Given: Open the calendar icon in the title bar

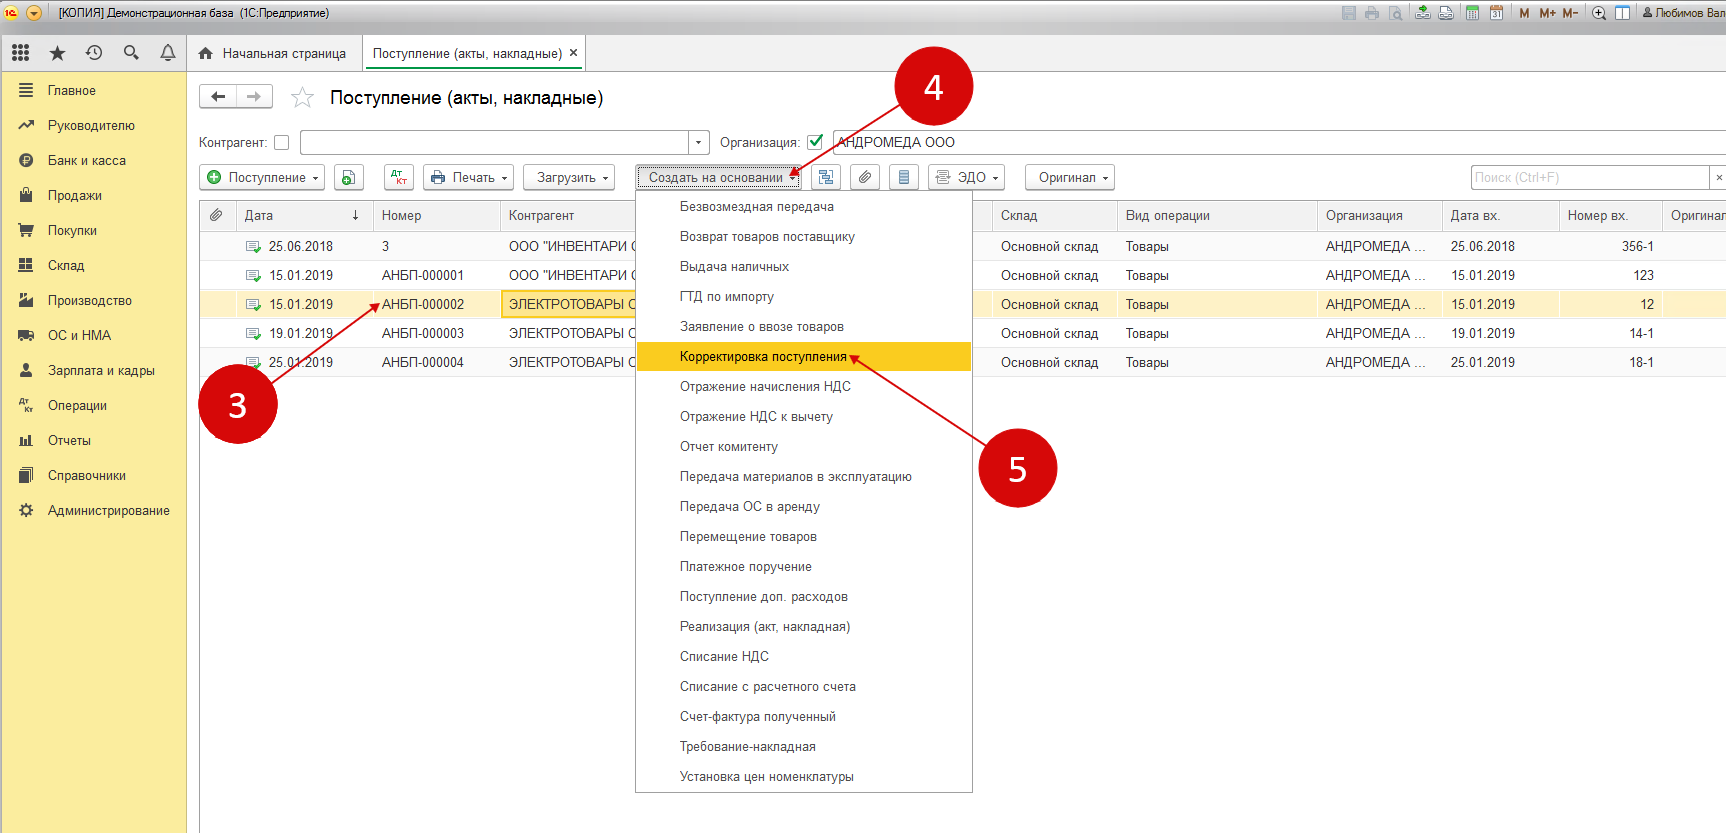Looking at the screenshot, I should tap(1496, 13).
